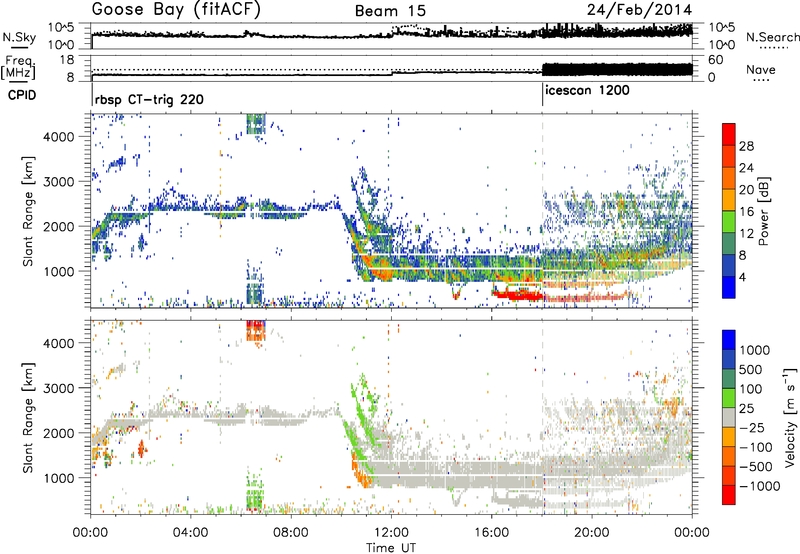The image size is (800, 554).
Task: Click the dashed CPID change line at 18:00 in power panel
Action: [x=543, y=210]
